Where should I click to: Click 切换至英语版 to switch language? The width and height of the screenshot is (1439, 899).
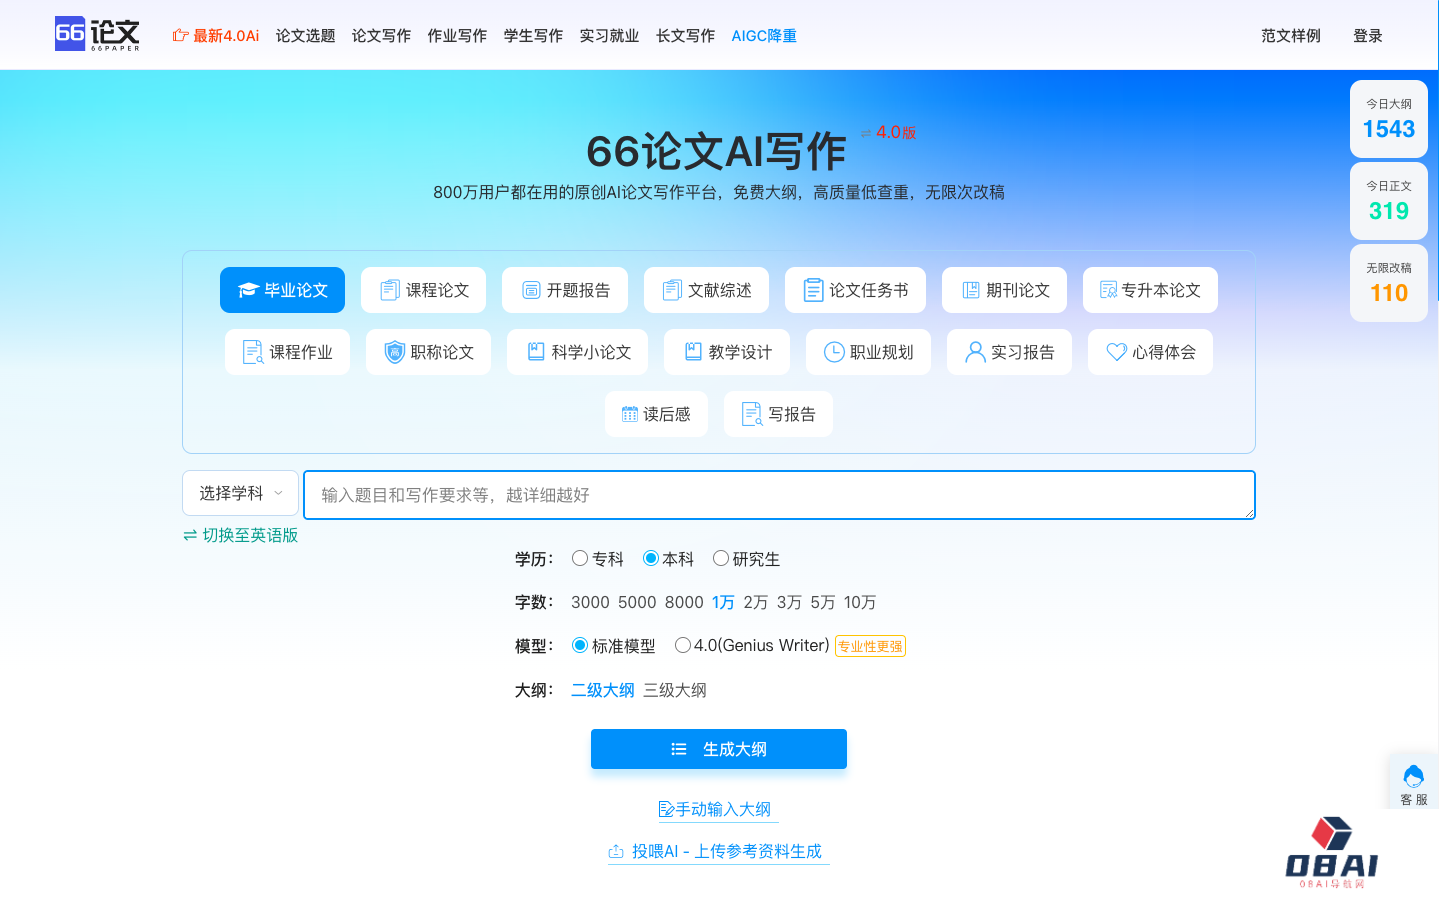[x=239, y=535]
